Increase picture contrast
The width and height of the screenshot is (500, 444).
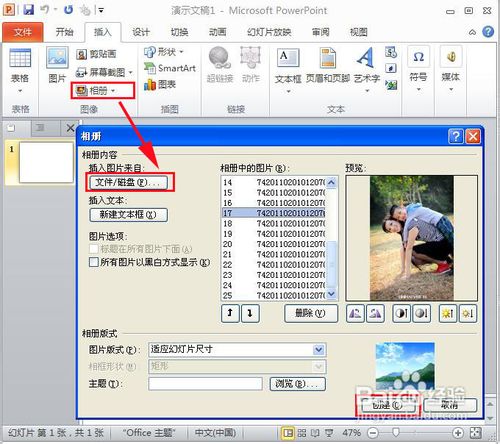click(x=401, y=313)
